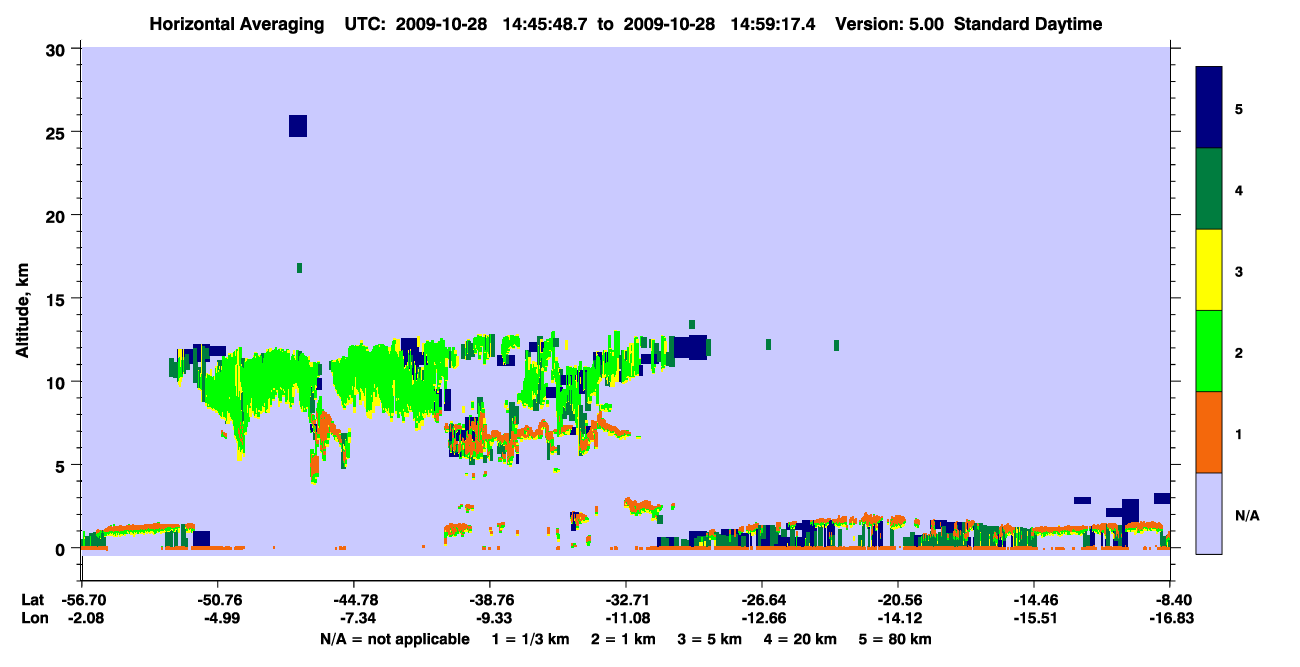Image resolution: width=1300 pixels, height=667 pixels.
Task: Click longitude value -12.66
Action: (761, 618)
